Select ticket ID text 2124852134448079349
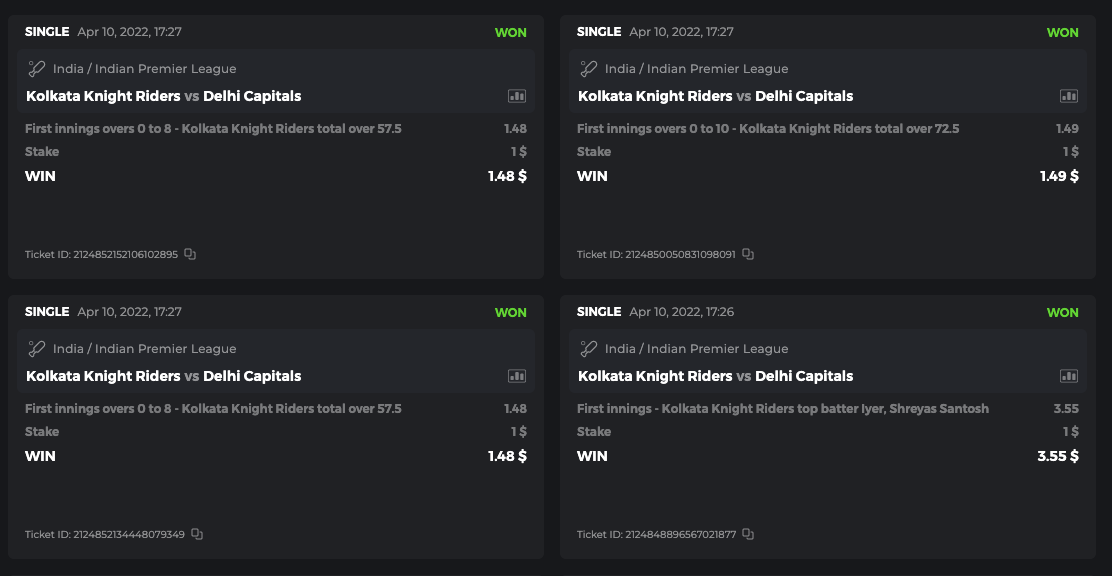This screenshot has width=1112, height=576. point(128,534)
